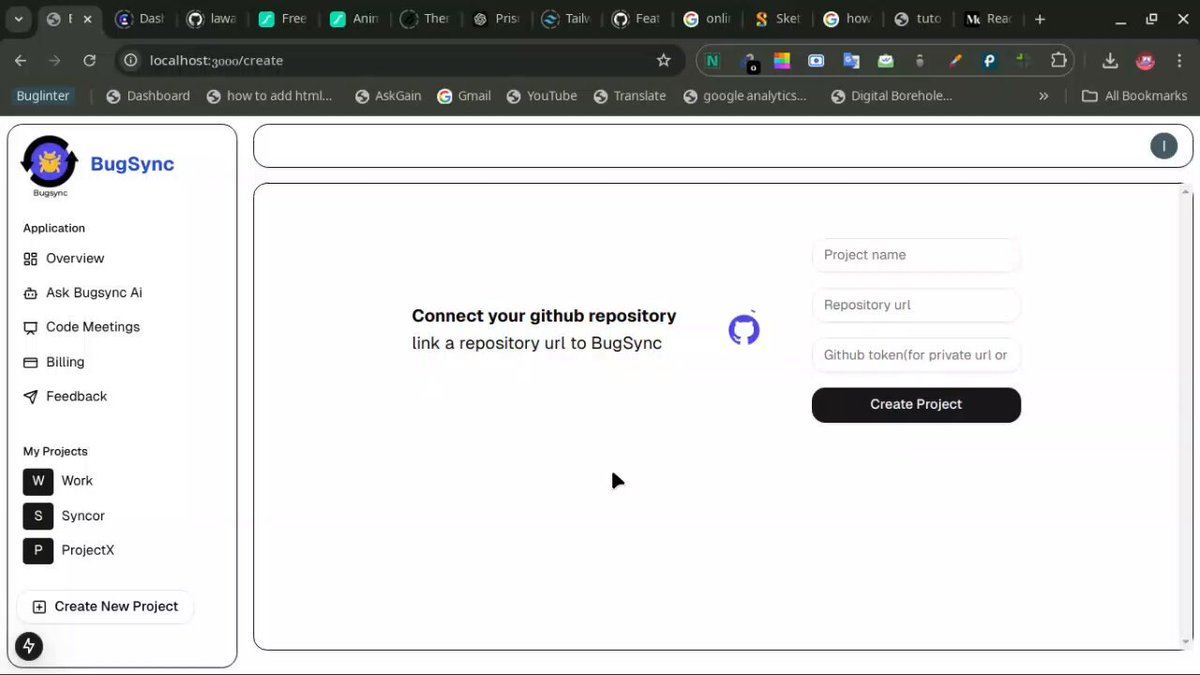Click browser forward arrow
This screenshot has height=675, width=1200.
pyautogui.click(x=55, y=60)
